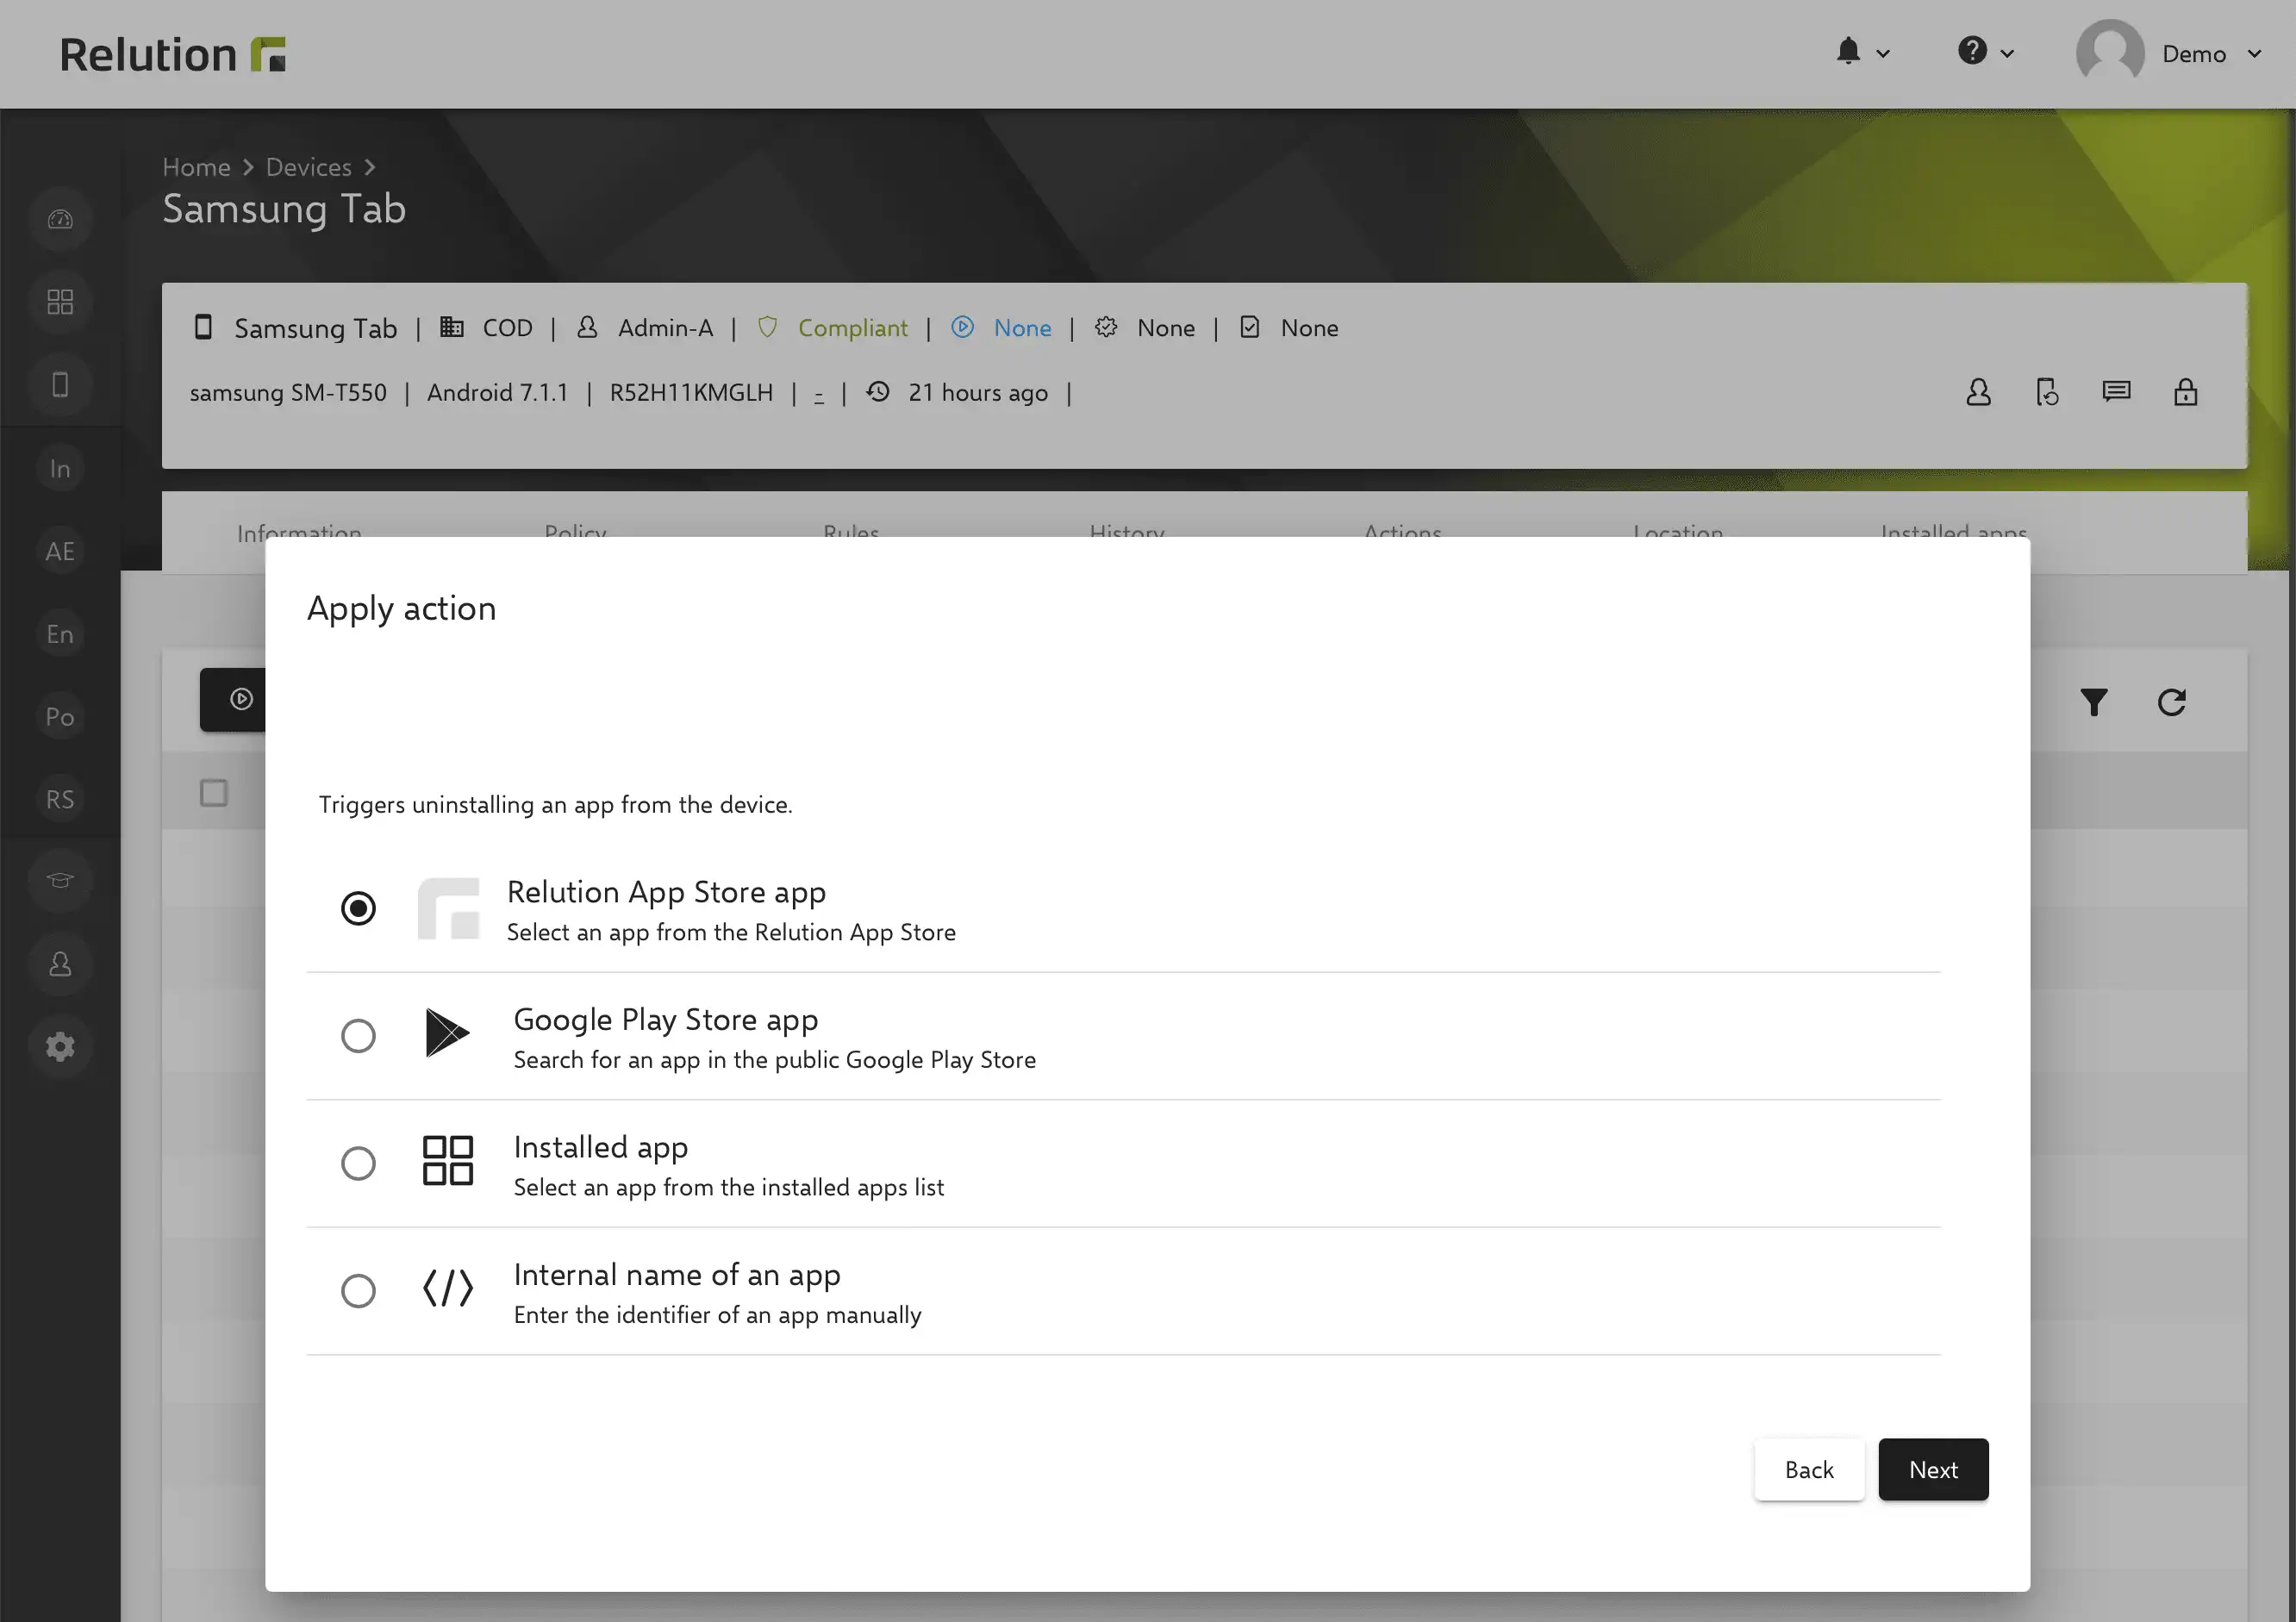Expand the notifications dropdown arrow
This screenshot has width=2296, height=1622.
point(1883,53)
